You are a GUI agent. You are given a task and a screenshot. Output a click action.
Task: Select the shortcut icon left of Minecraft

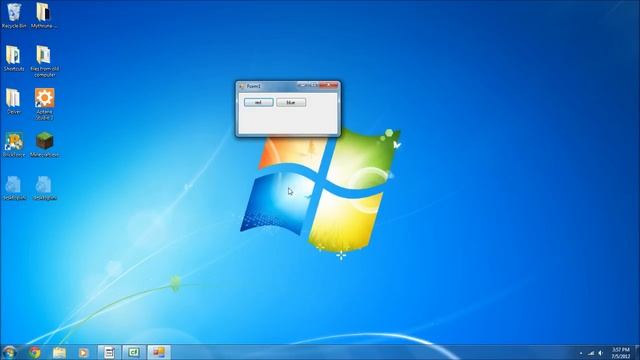coord(14,144)
